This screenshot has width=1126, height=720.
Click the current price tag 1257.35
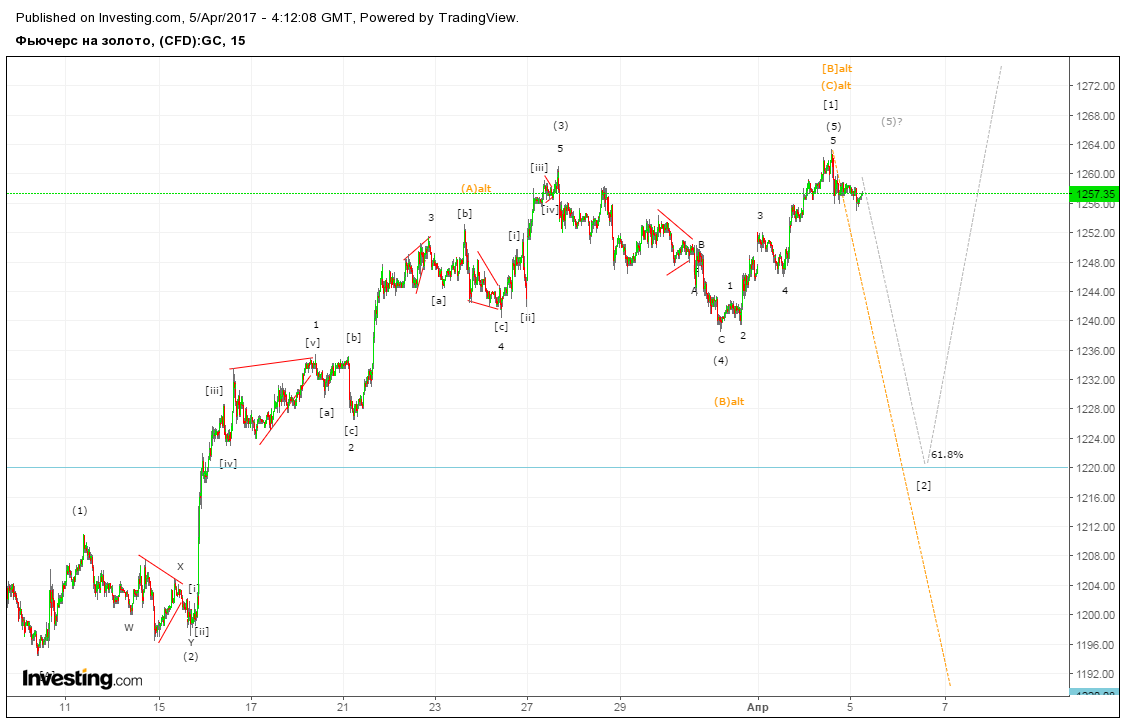(1096, 194)
